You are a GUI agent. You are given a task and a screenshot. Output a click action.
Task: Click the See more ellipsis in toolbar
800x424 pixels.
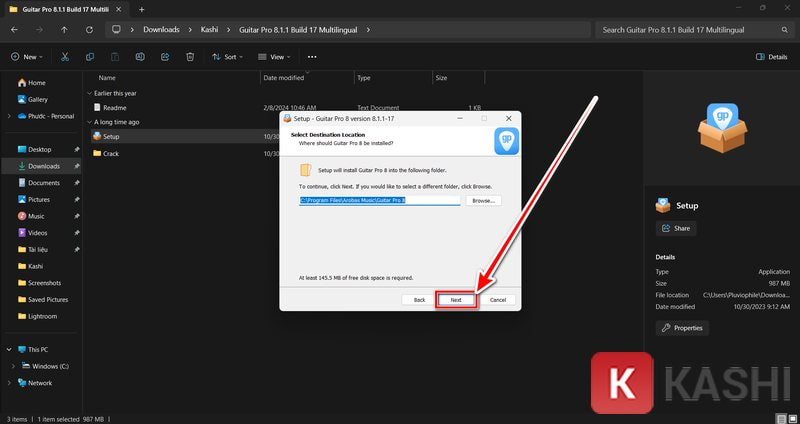312,57
